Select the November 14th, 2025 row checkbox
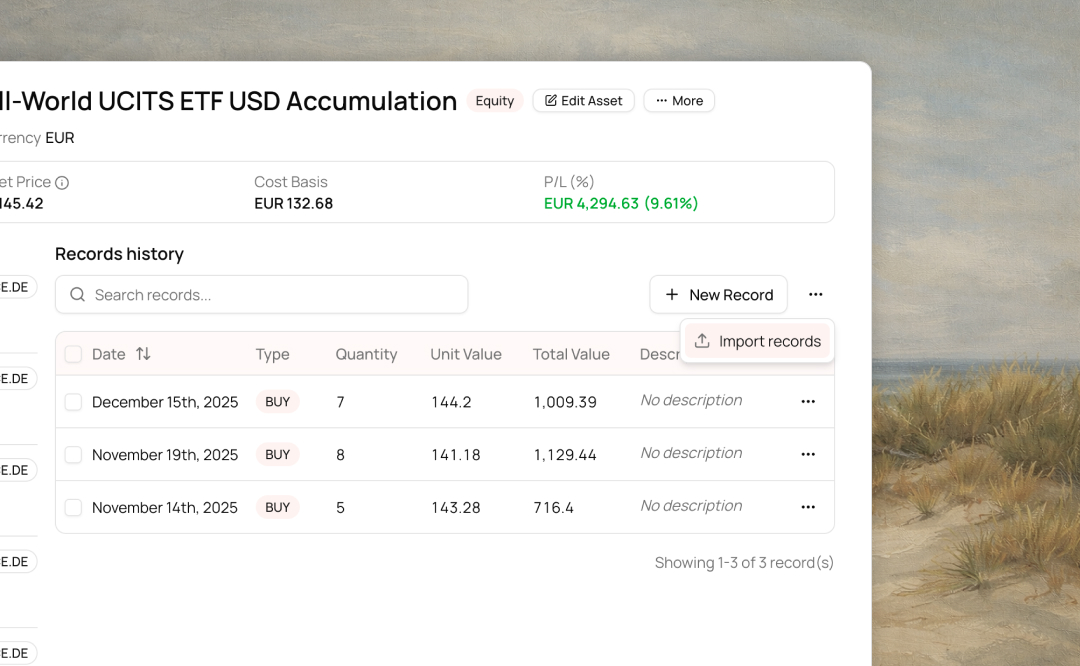Image resolution: width=1080 pixels, height=666 pixels. coord(73,508)
